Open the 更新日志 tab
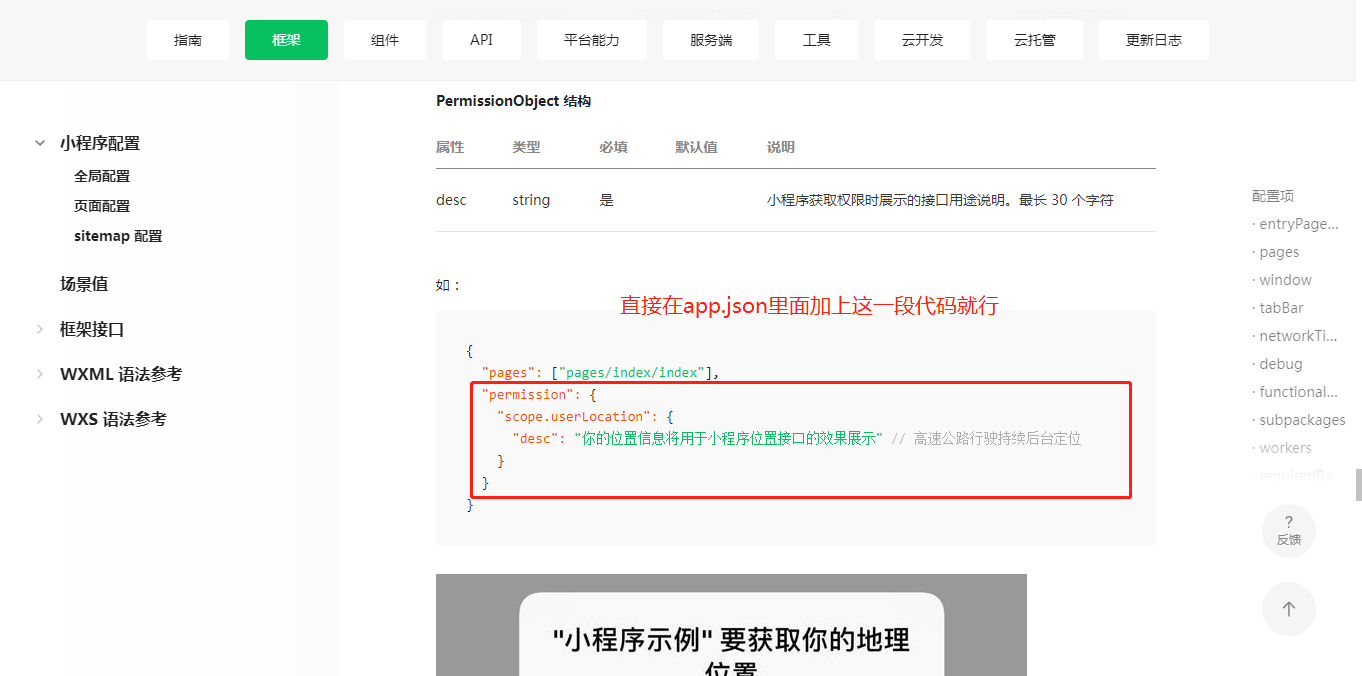The width and height of the screenshot is (1362, 676). click(1154, 40)
